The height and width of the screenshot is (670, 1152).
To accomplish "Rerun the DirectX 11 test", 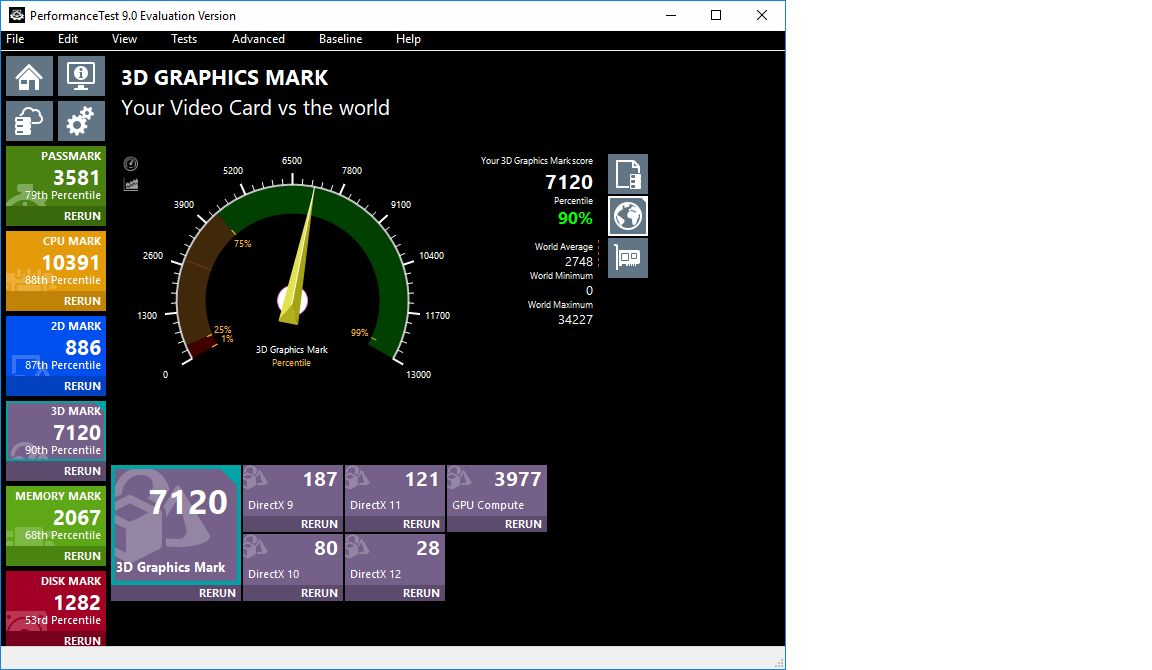I will tap(421, 524).
